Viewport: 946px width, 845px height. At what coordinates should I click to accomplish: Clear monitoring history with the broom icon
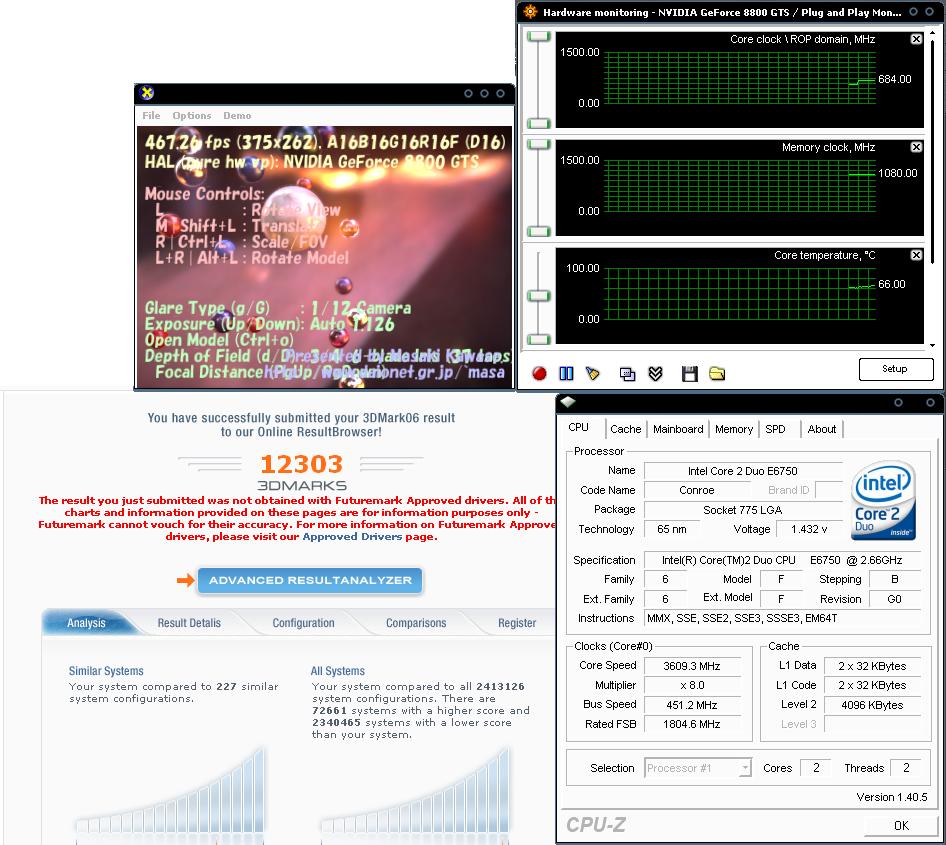coord(592,373)
